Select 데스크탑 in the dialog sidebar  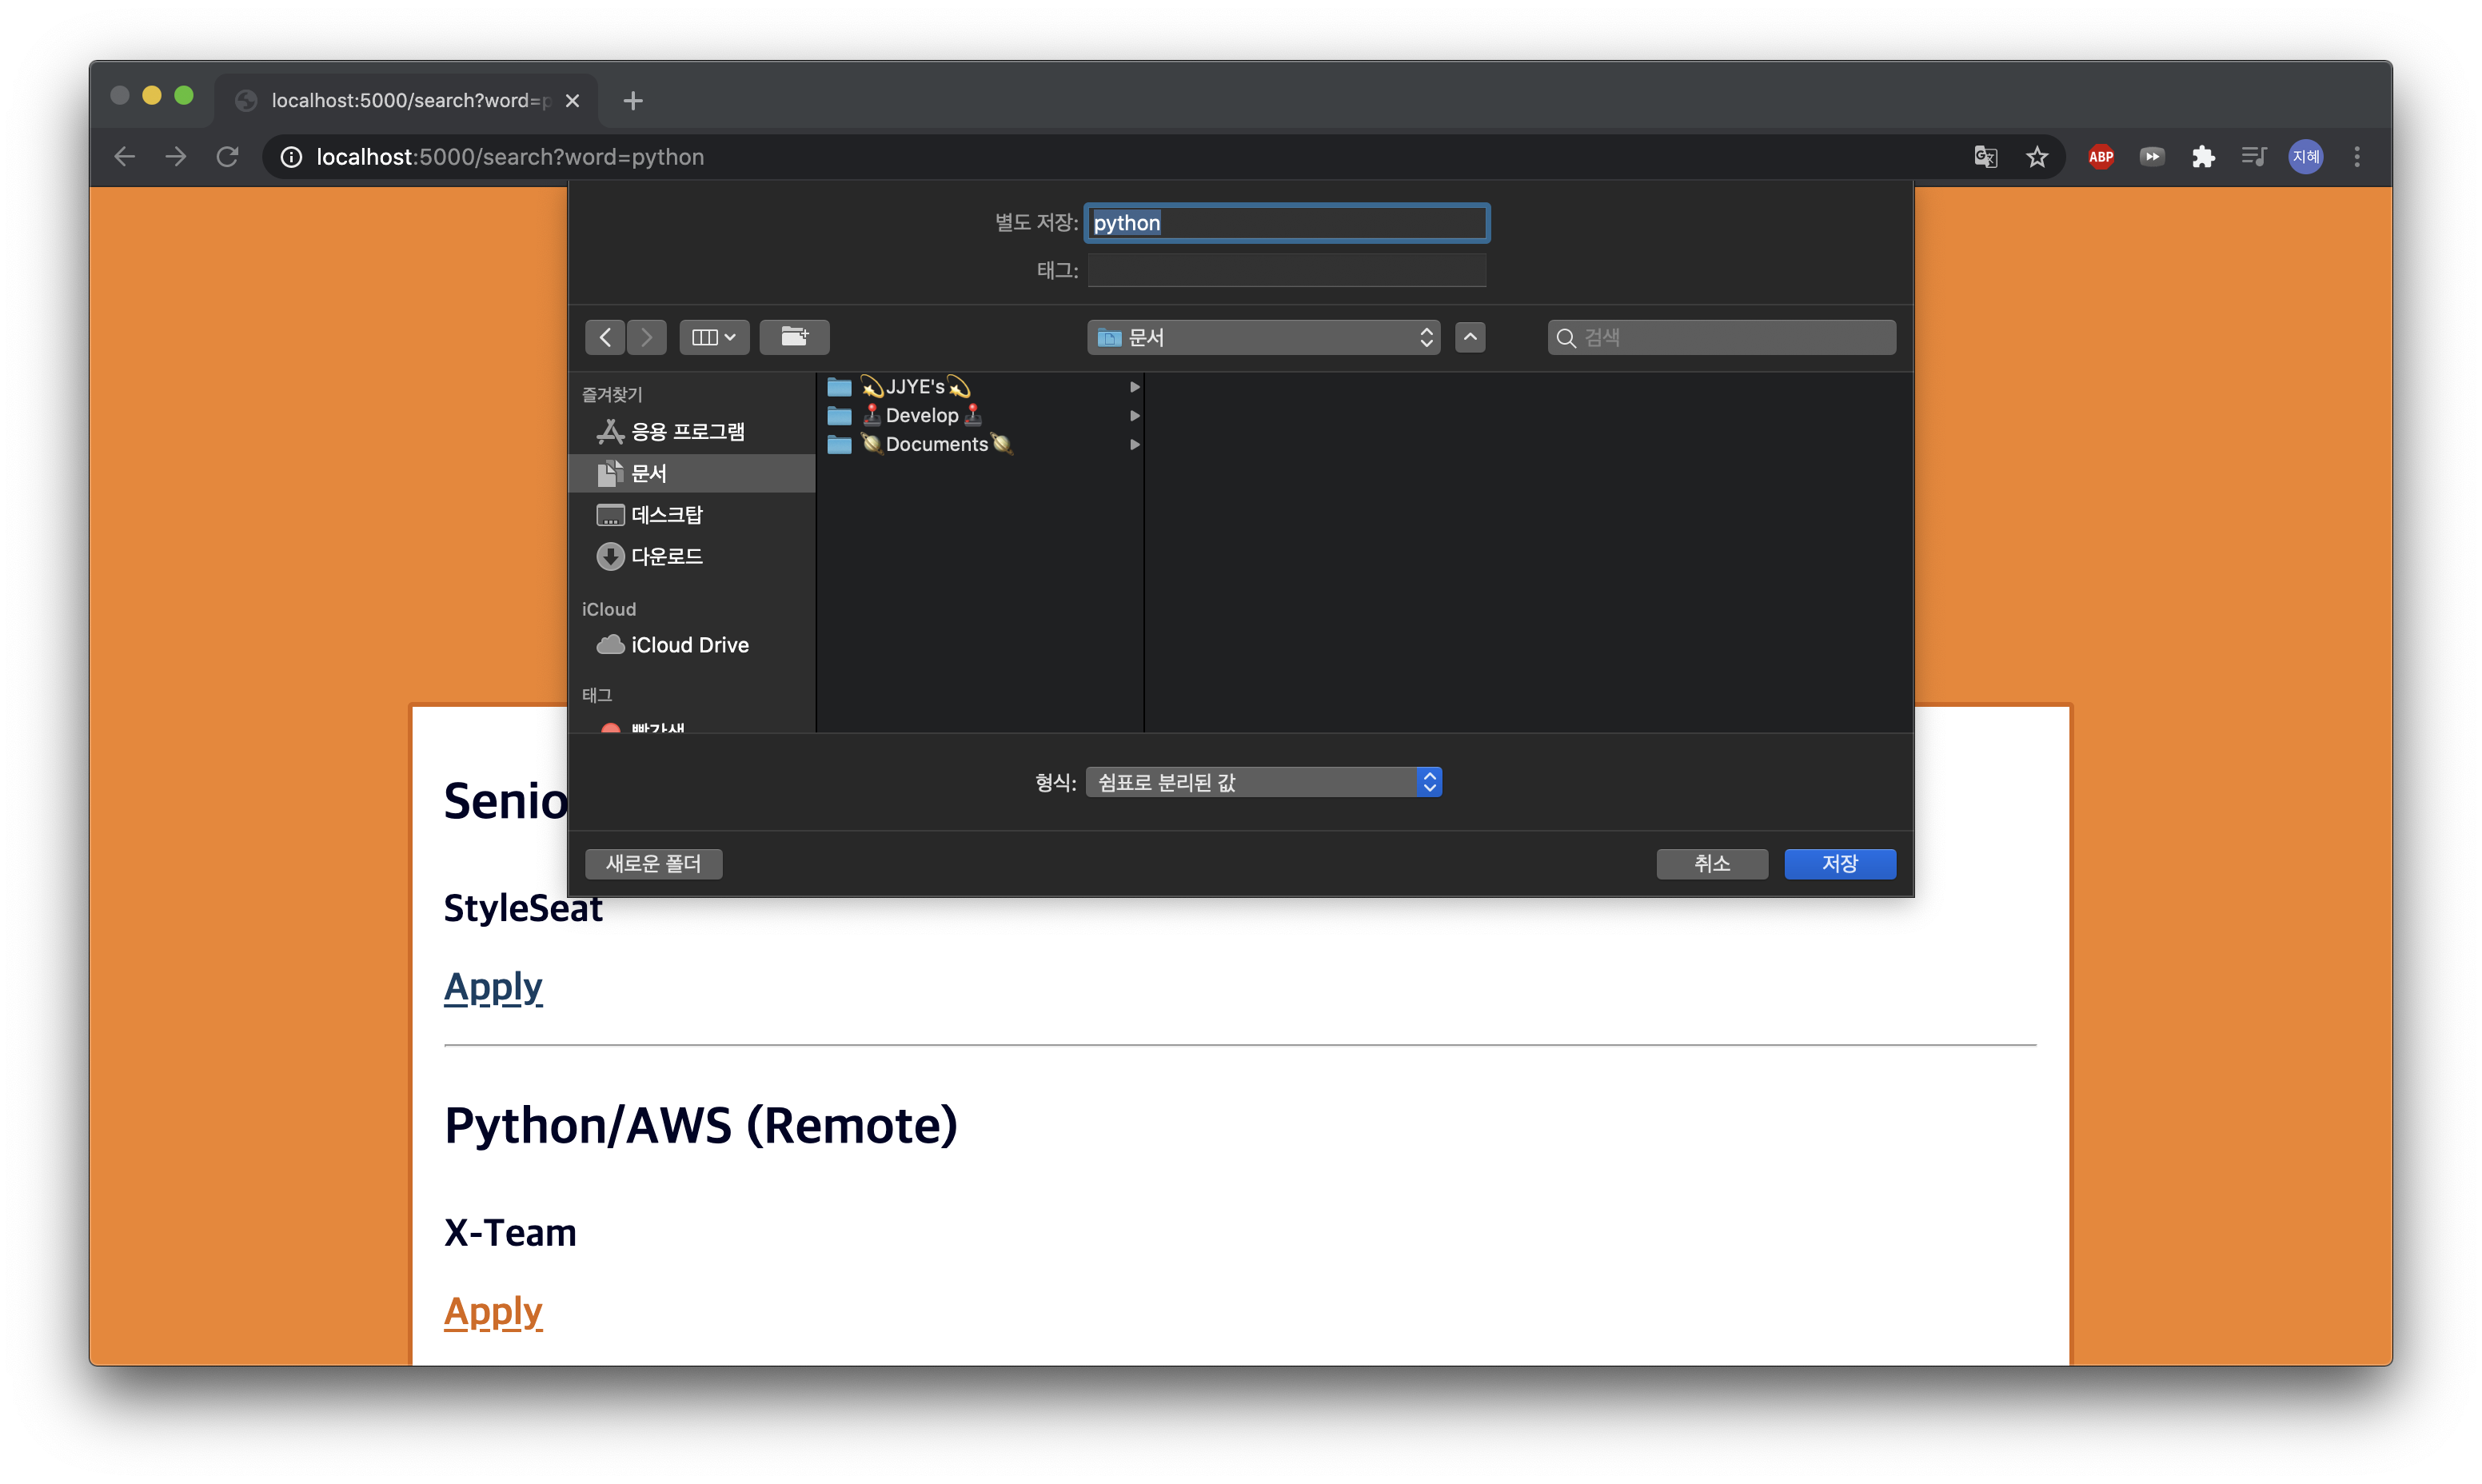click(665, 514)
